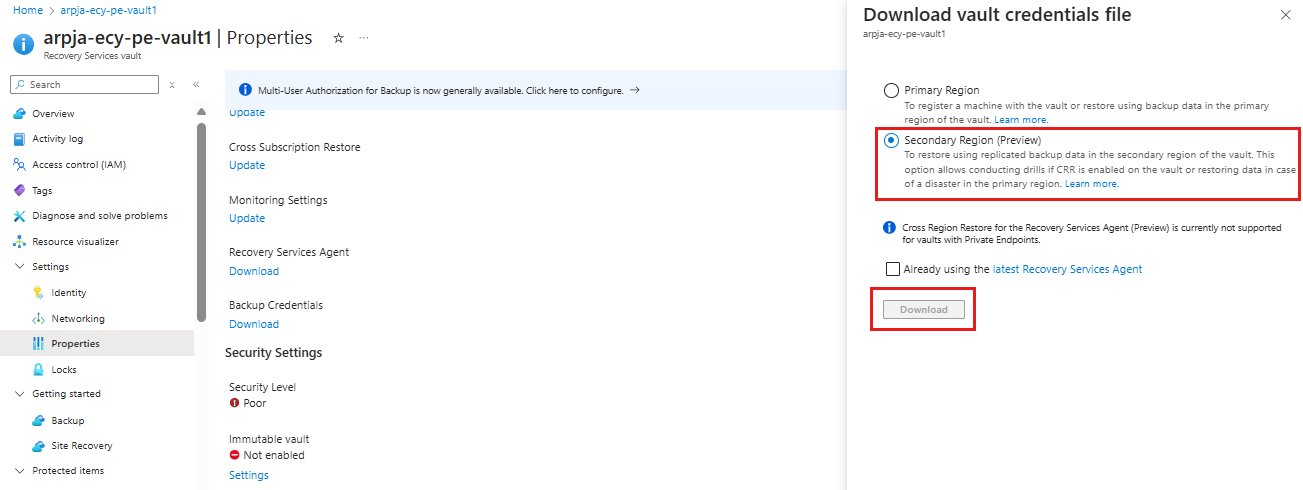Click Learn more under Primary Region
Viewport: 1303px width, 490px height.
[1021, 120]
